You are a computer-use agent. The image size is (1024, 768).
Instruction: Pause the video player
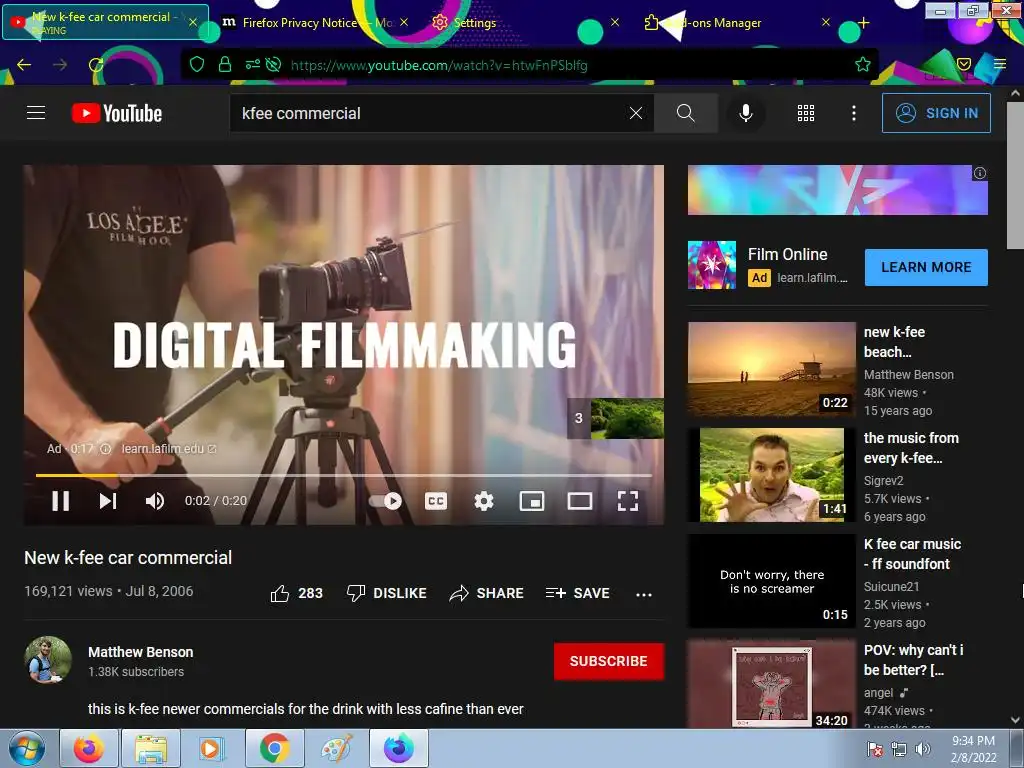coord(60,501)
